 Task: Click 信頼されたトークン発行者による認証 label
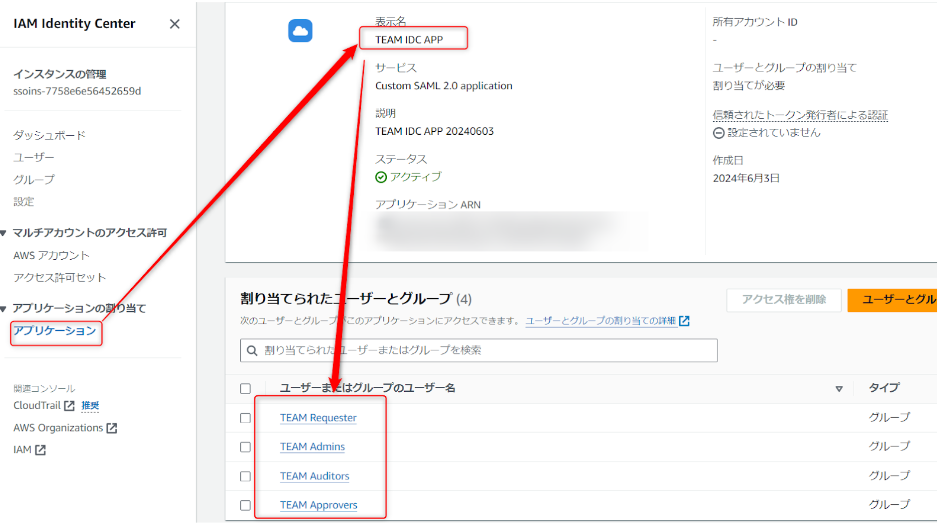pos(800,115)
